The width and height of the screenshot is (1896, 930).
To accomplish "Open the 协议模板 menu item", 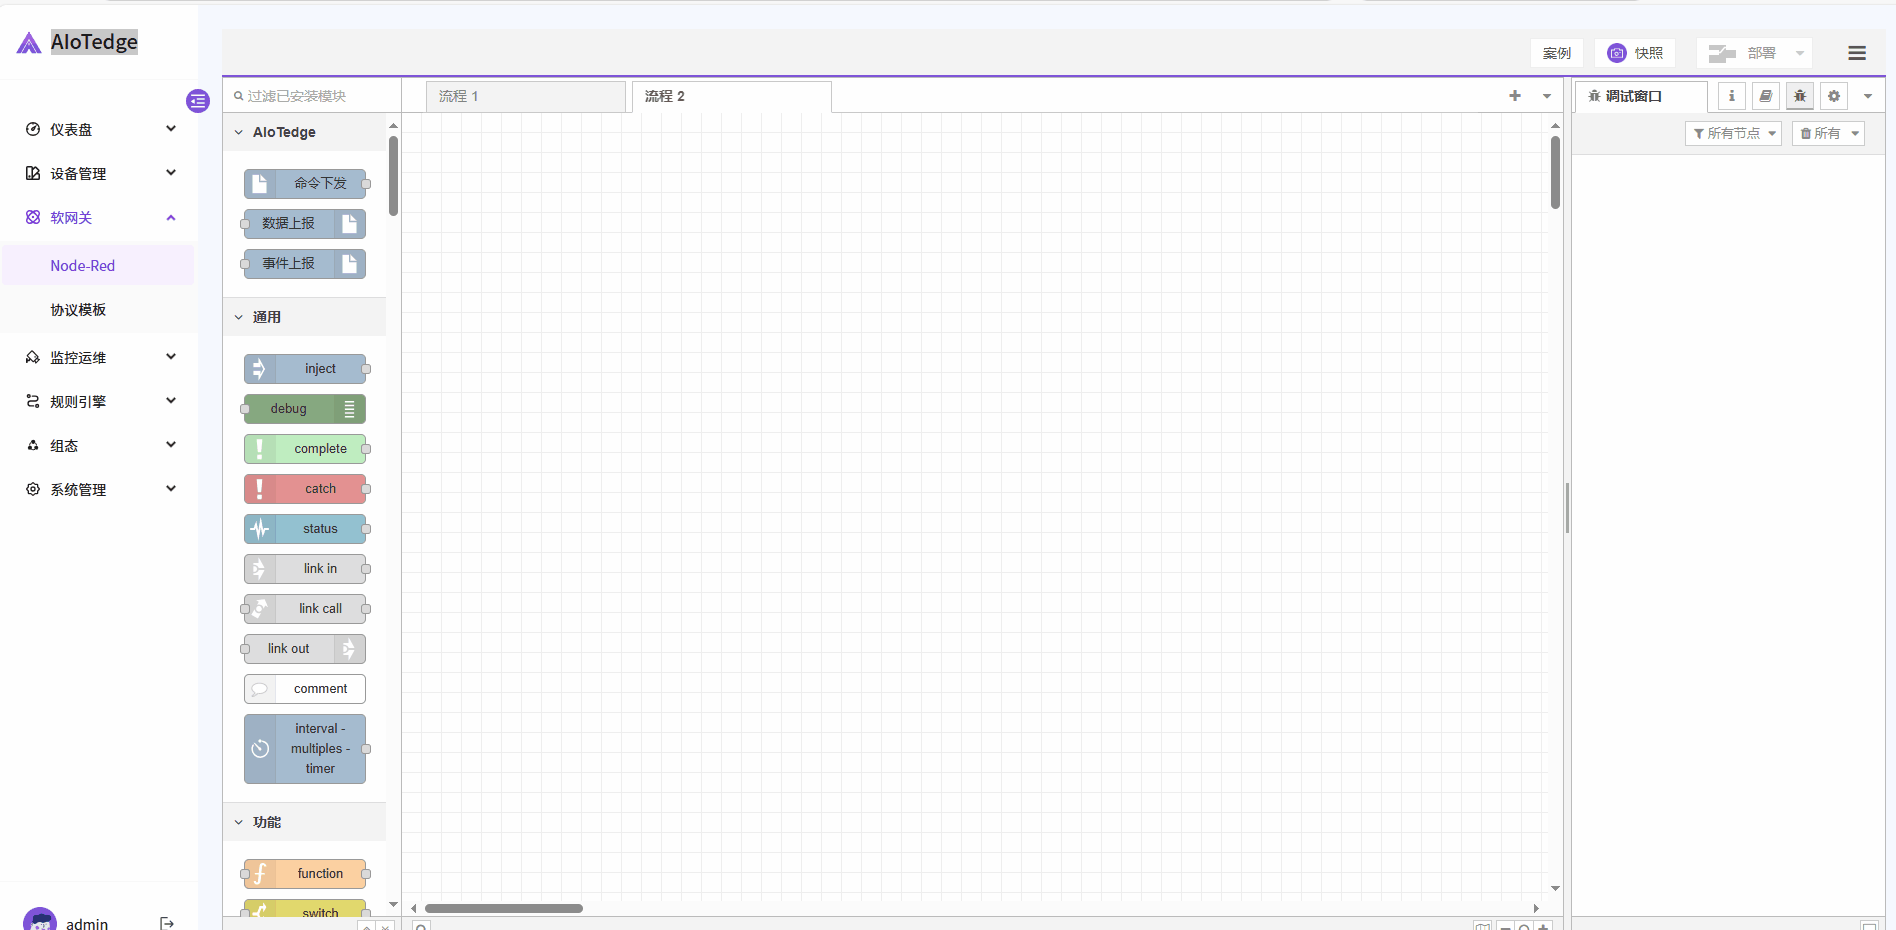I will click(98, 309).
